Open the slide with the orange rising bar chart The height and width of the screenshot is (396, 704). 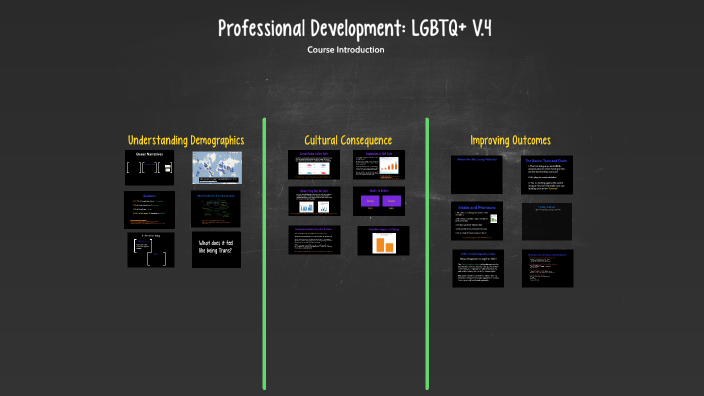(x=379, y=165)
